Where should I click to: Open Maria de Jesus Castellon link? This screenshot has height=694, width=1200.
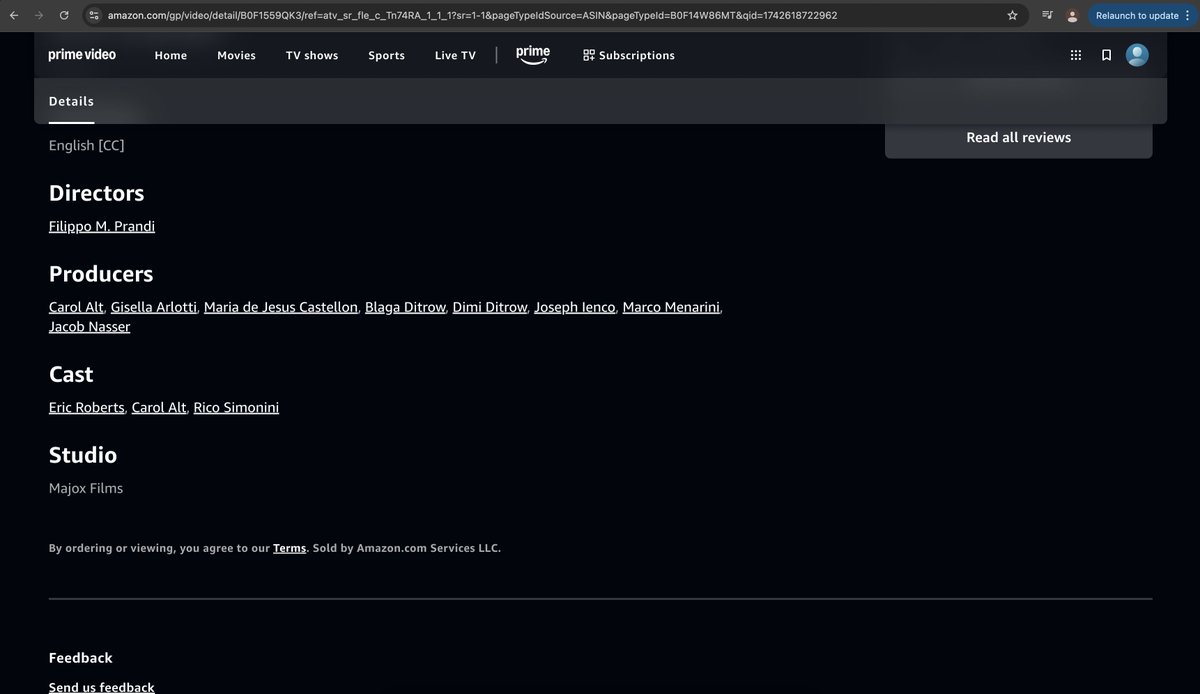[x=281, y=307]
